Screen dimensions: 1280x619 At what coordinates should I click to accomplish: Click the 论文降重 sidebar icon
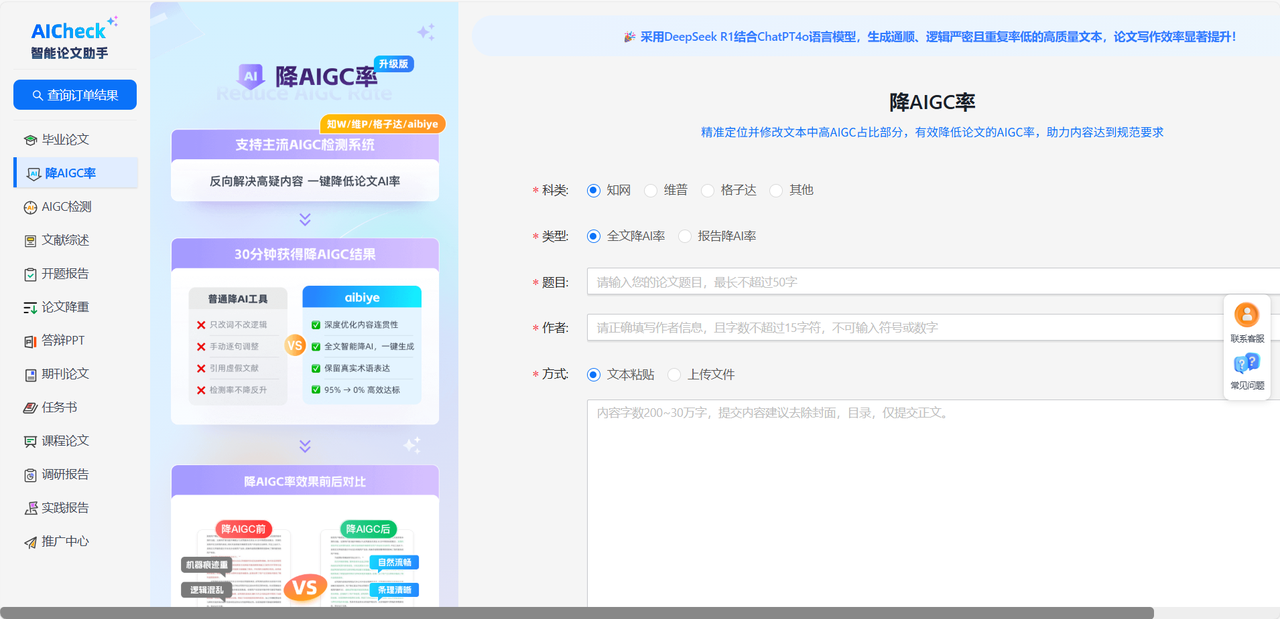31,307
